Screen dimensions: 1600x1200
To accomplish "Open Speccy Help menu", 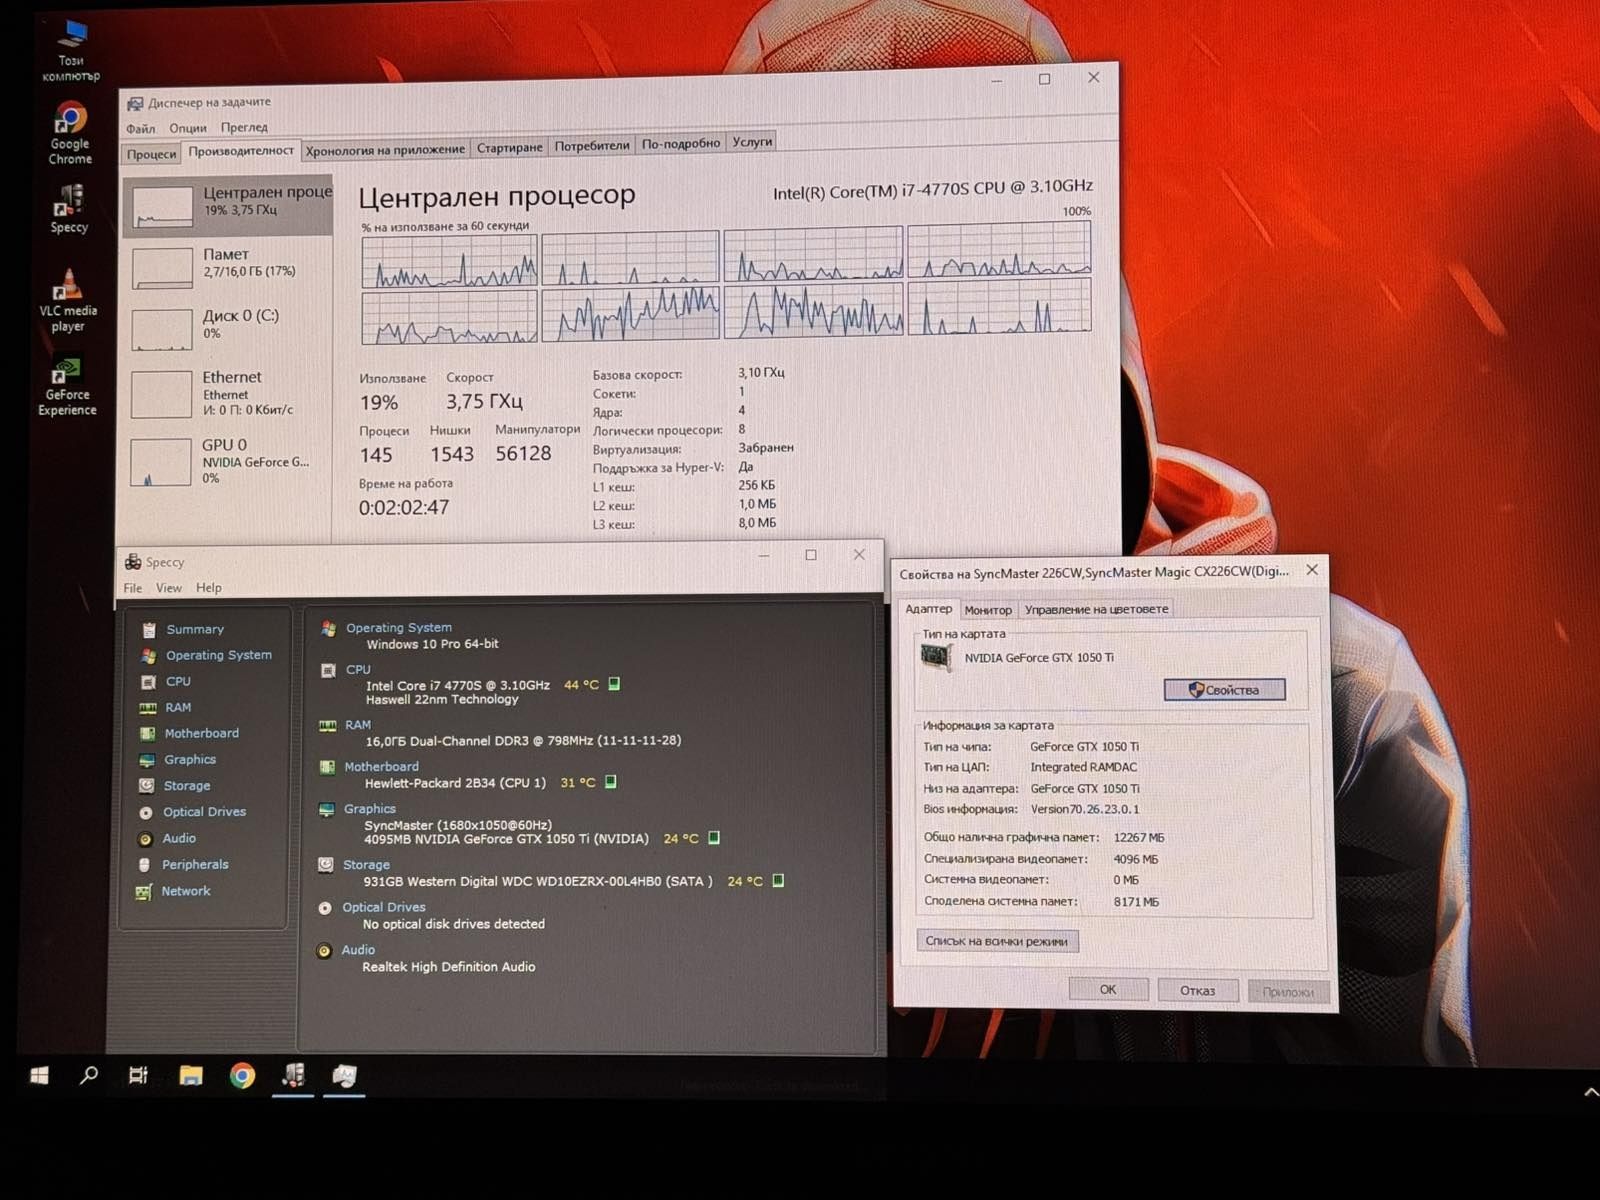I will [x=209, y=588].
